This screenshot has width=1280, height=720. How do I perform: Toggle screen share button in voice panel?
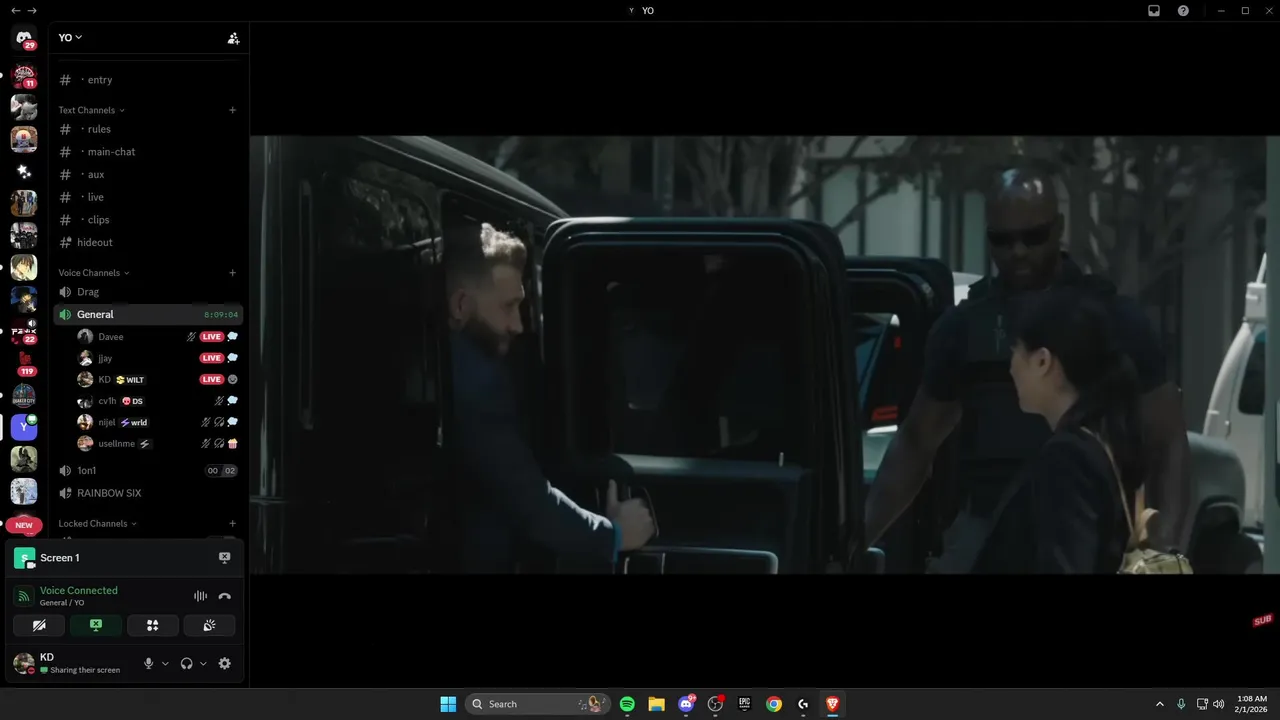pos(96,625)
